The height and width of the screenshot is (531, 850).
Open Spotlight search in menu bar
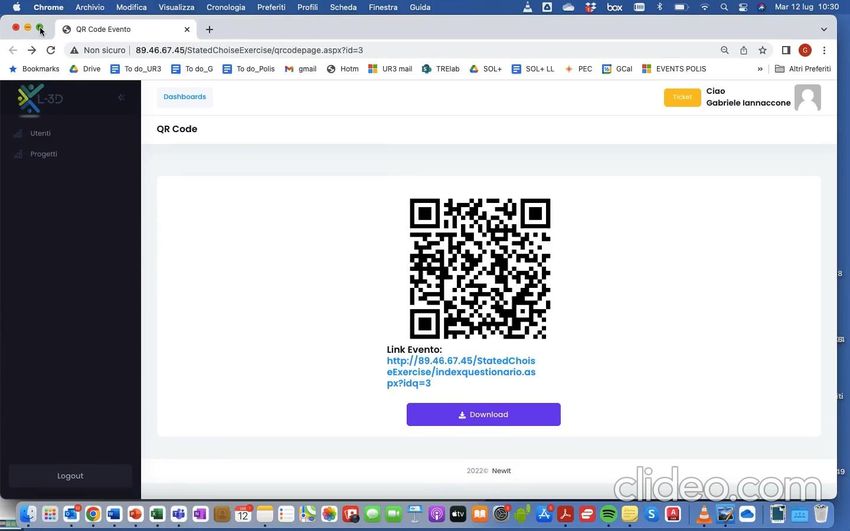click(724, 7)
